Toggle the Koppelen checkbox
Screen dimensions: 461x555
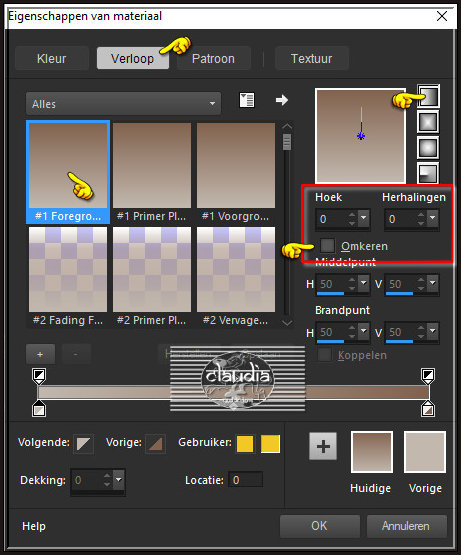click(325, 354)
